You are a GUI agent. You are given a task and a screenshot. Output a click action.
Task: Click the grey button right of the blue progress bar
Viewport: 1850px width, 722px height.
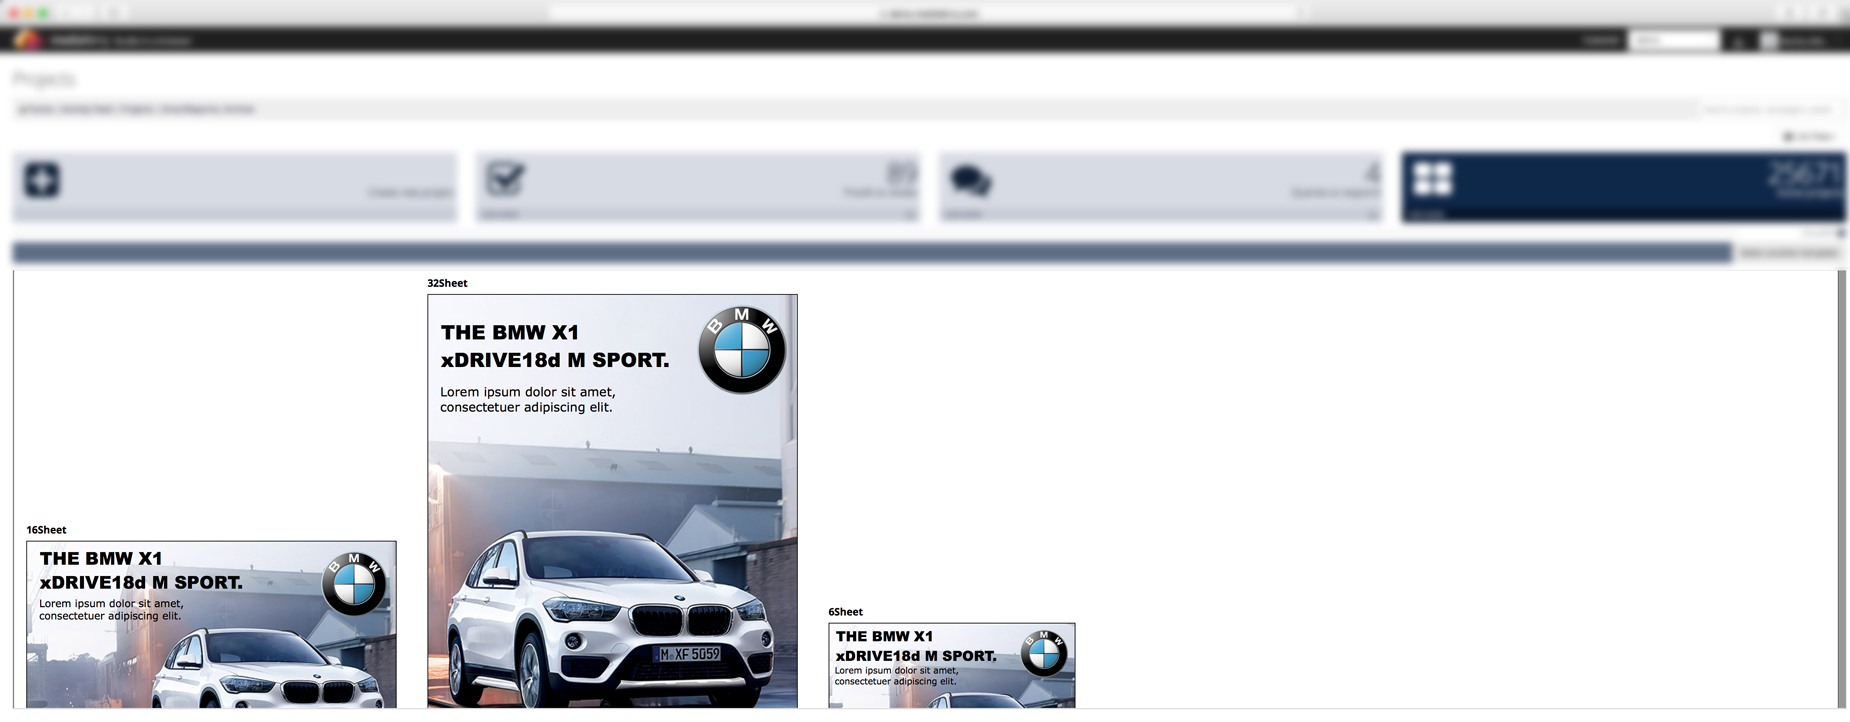pos(1789,253)
